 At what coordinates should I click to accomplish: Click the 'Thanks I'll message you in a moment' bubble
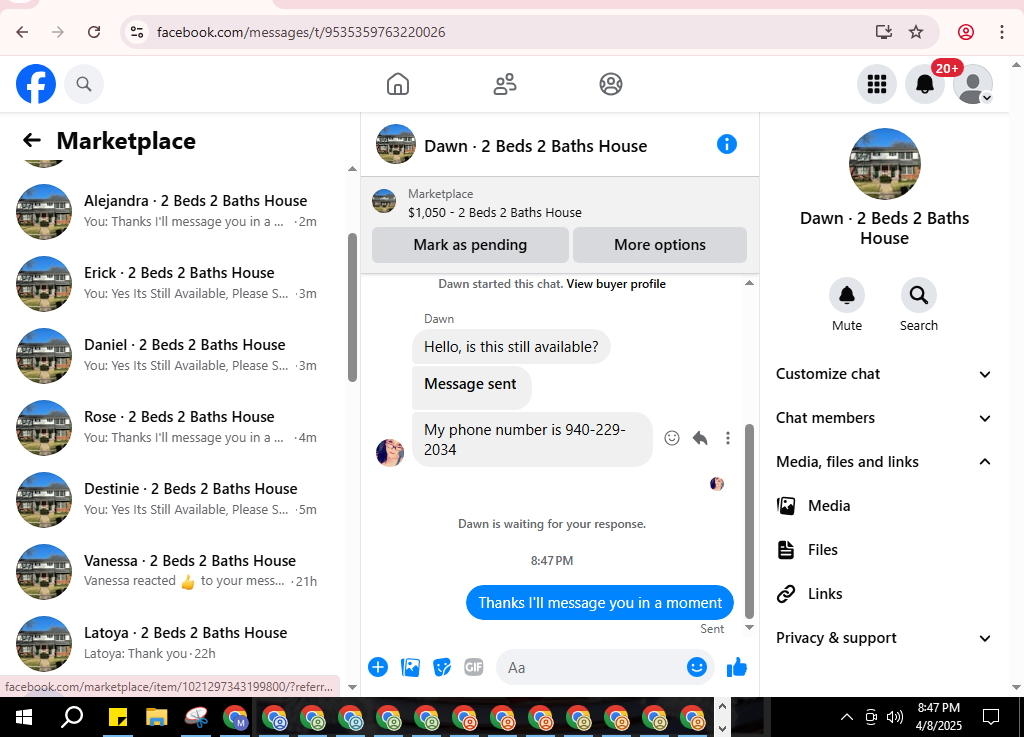600,603
